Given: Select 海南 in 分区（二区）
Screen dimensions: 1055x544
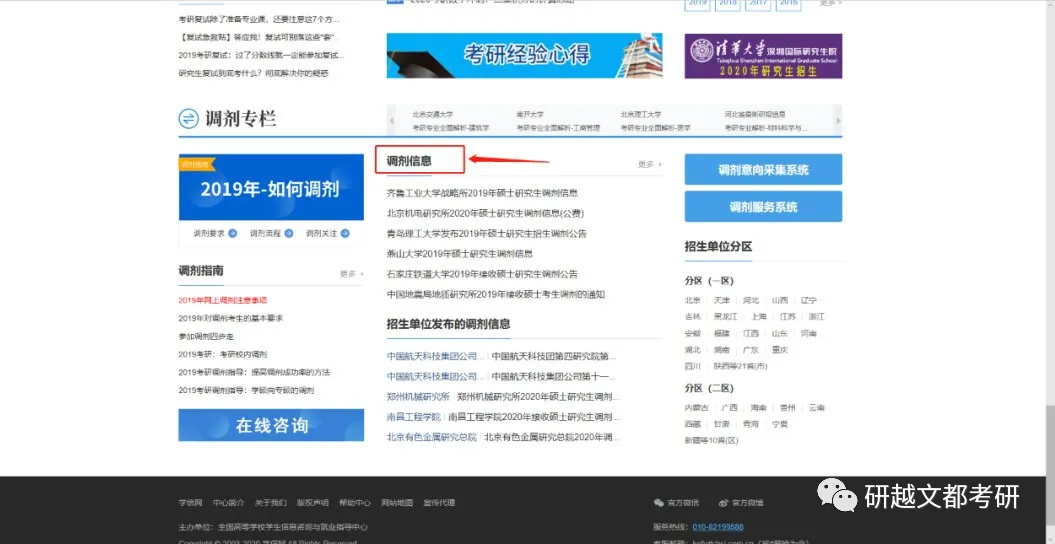Looking at the screenshot, I should pyautogui.click(x=758, y=407).
